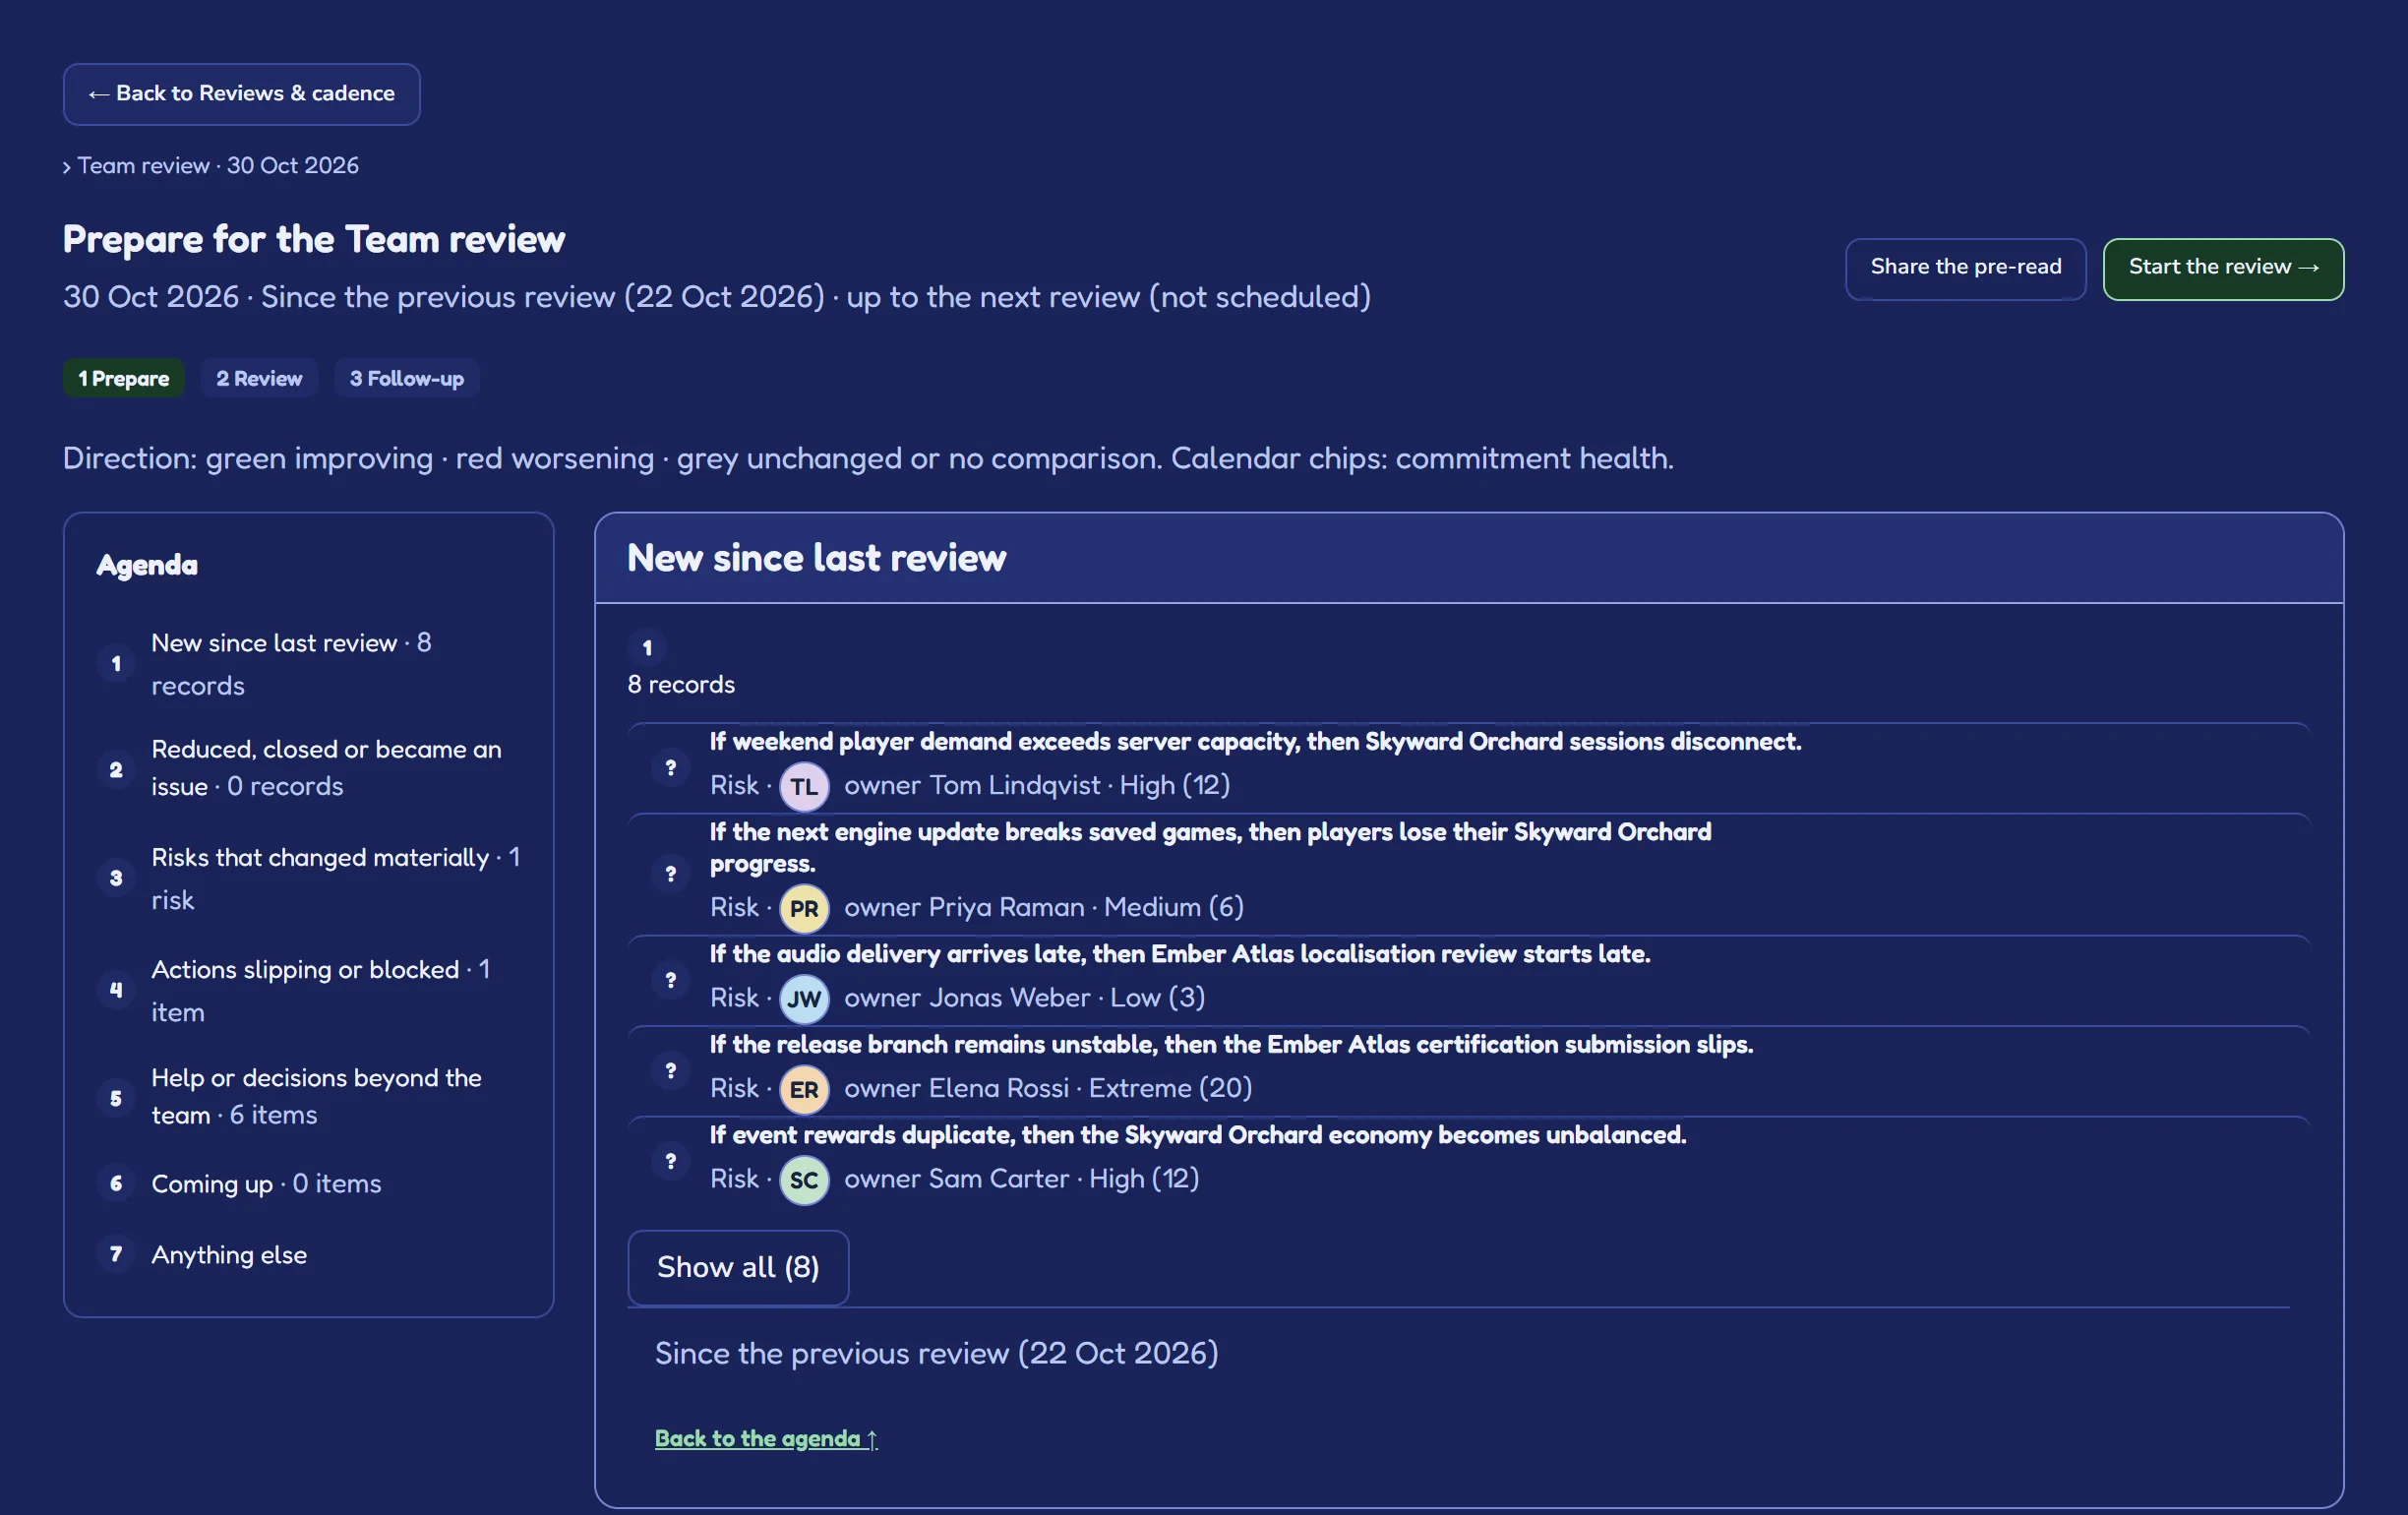Screen dimensions: 2408x1515
Task: Expand list with Show all (8)
Action: click(738, 1267)
